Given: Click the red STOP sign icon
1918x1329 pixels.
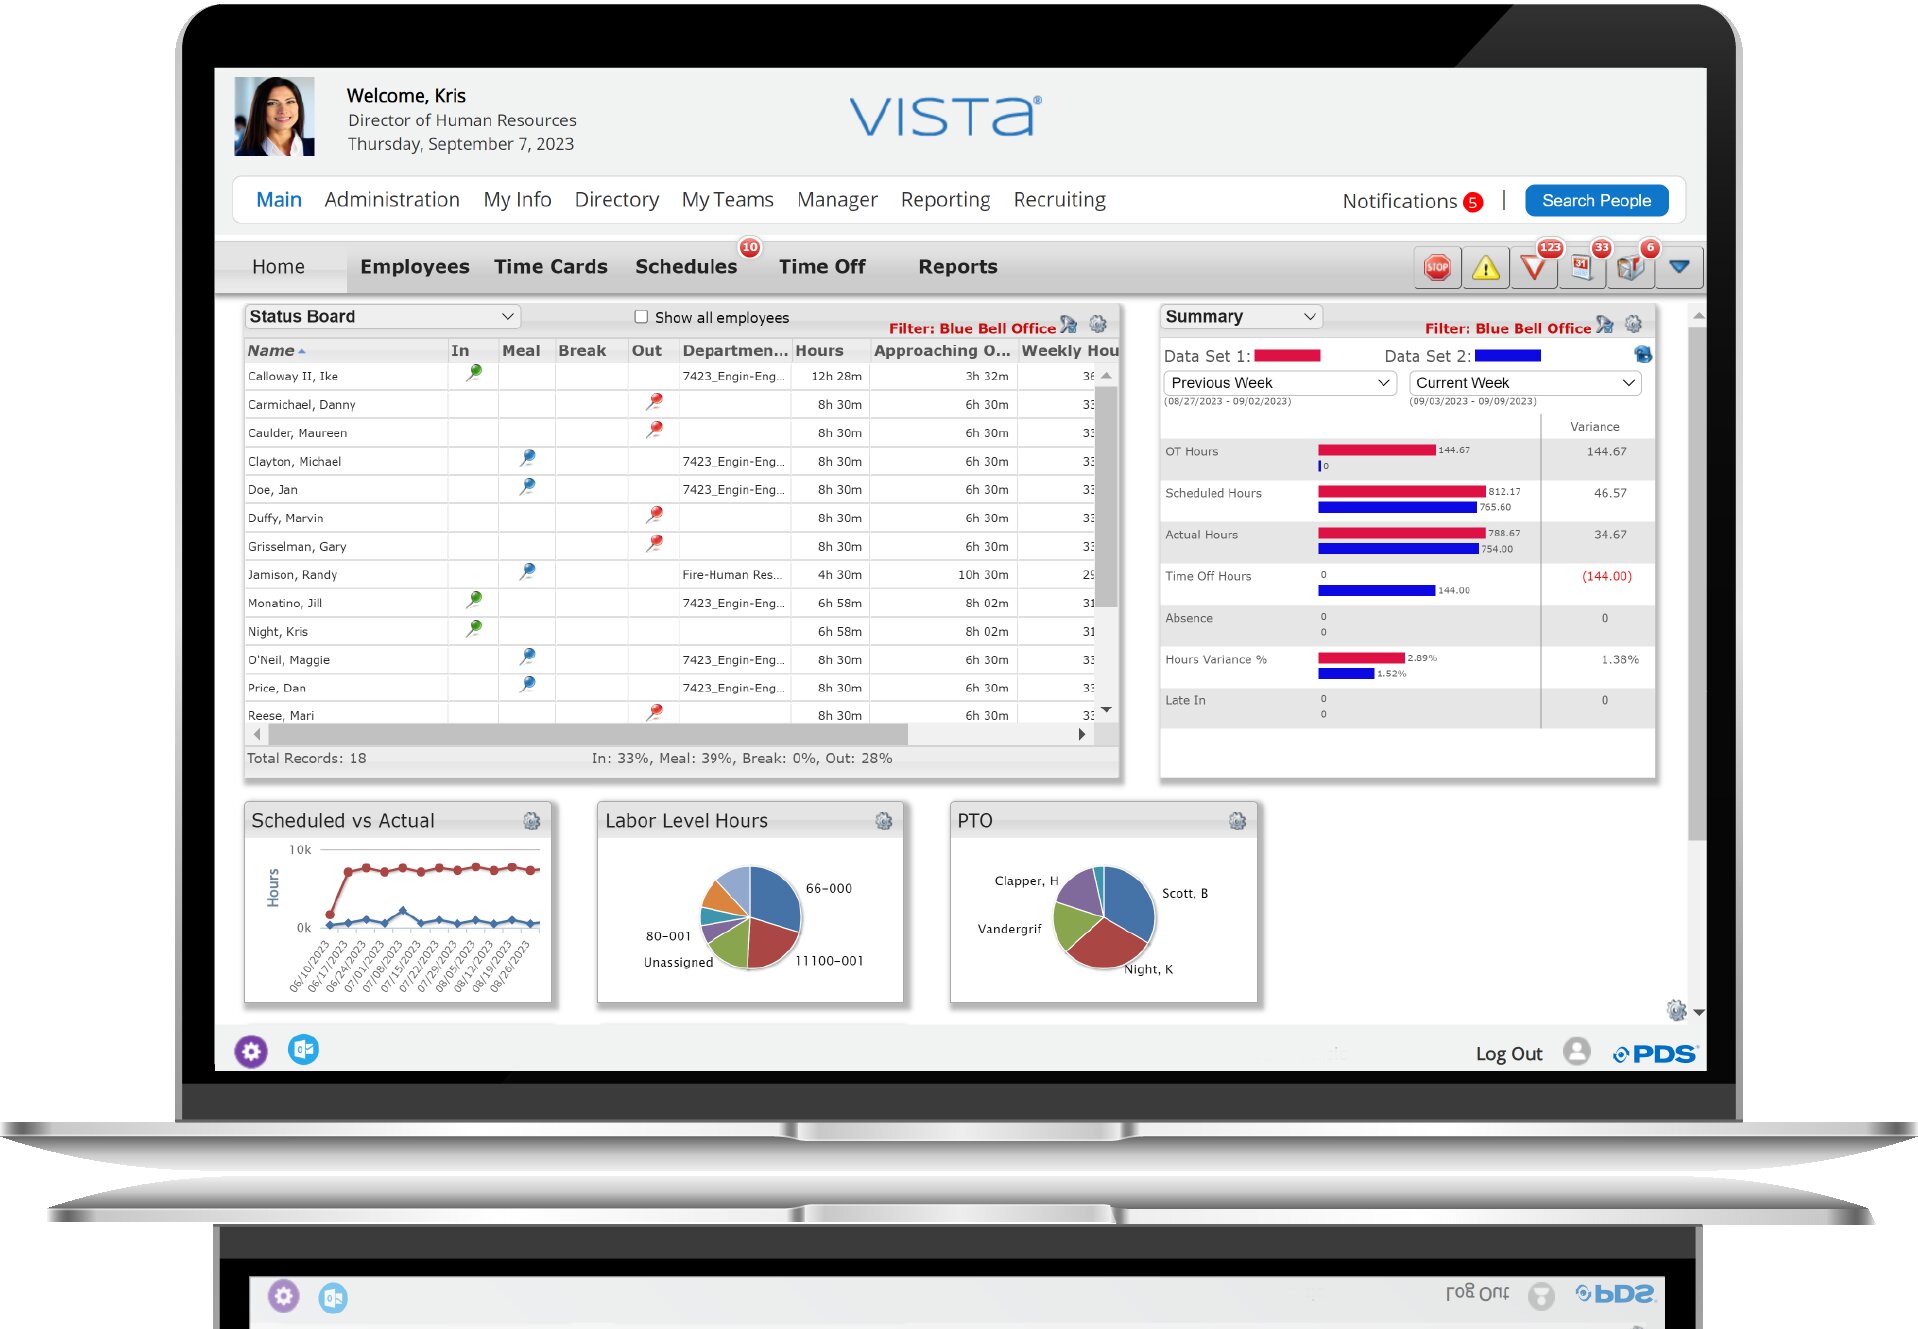Looking at the screenshot, I should click(1437, 267).
